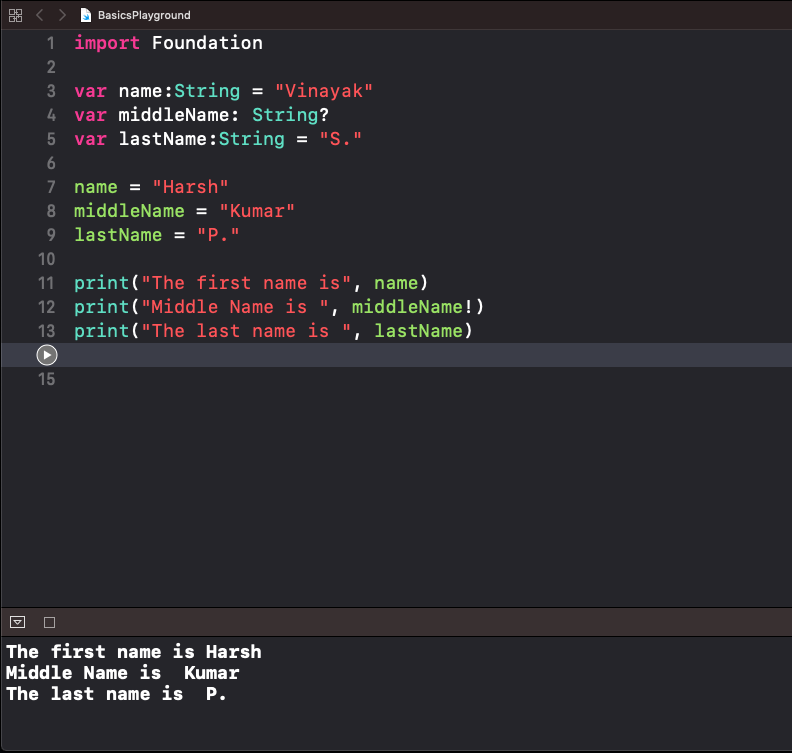The width and height of the screenshot is (792, 753).
Task: Click line number 7 in the gutter
Action: [x=50, y=187]
